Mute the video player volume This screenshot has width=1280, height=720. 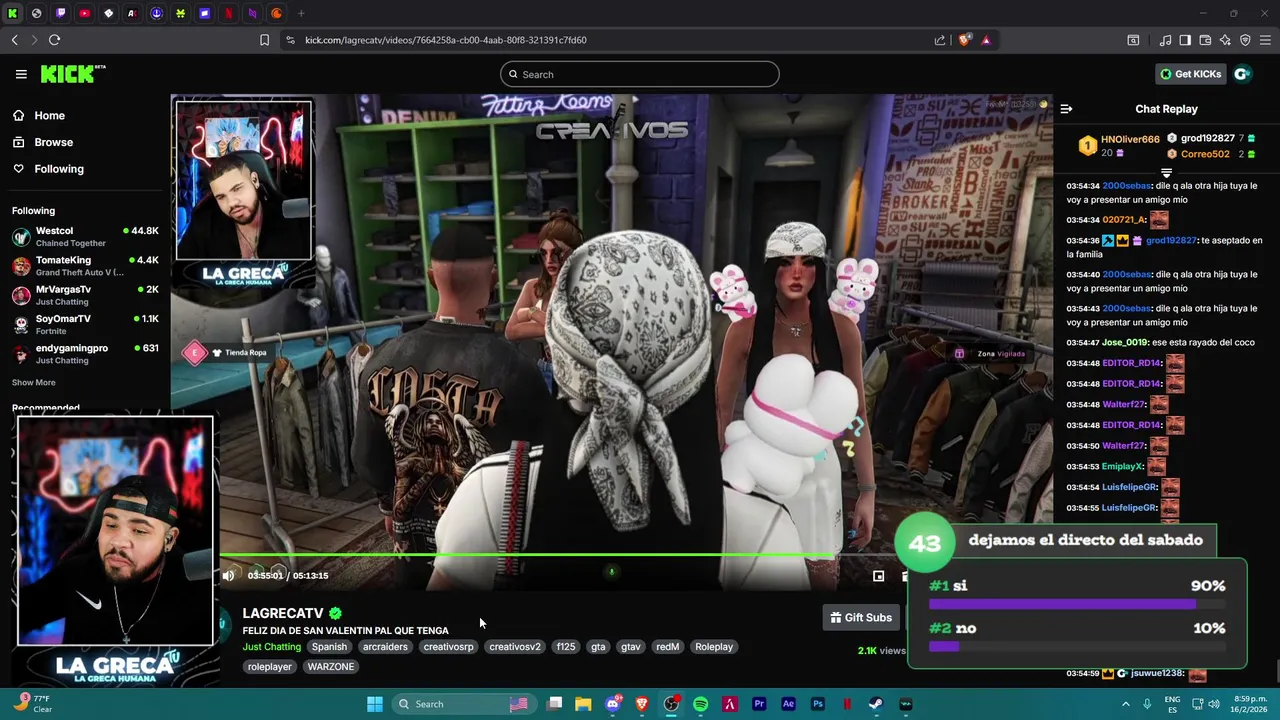228,575
